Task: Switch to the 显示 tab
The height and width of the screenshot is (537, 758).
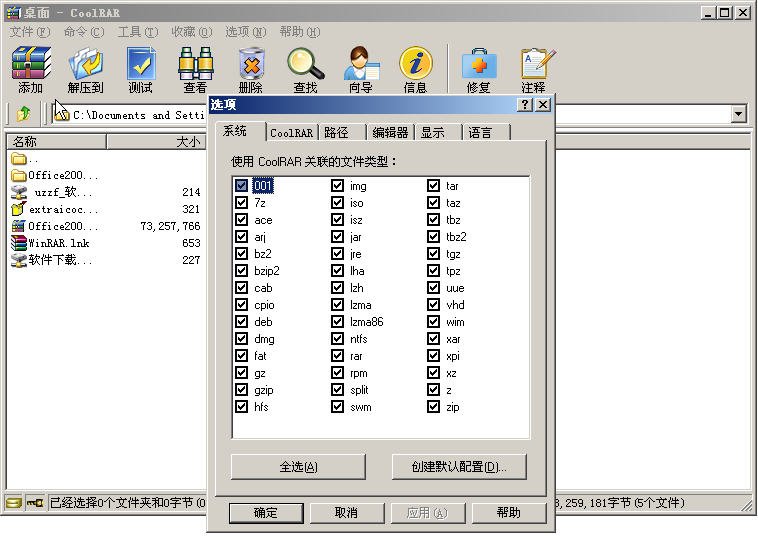Action: 438,132
